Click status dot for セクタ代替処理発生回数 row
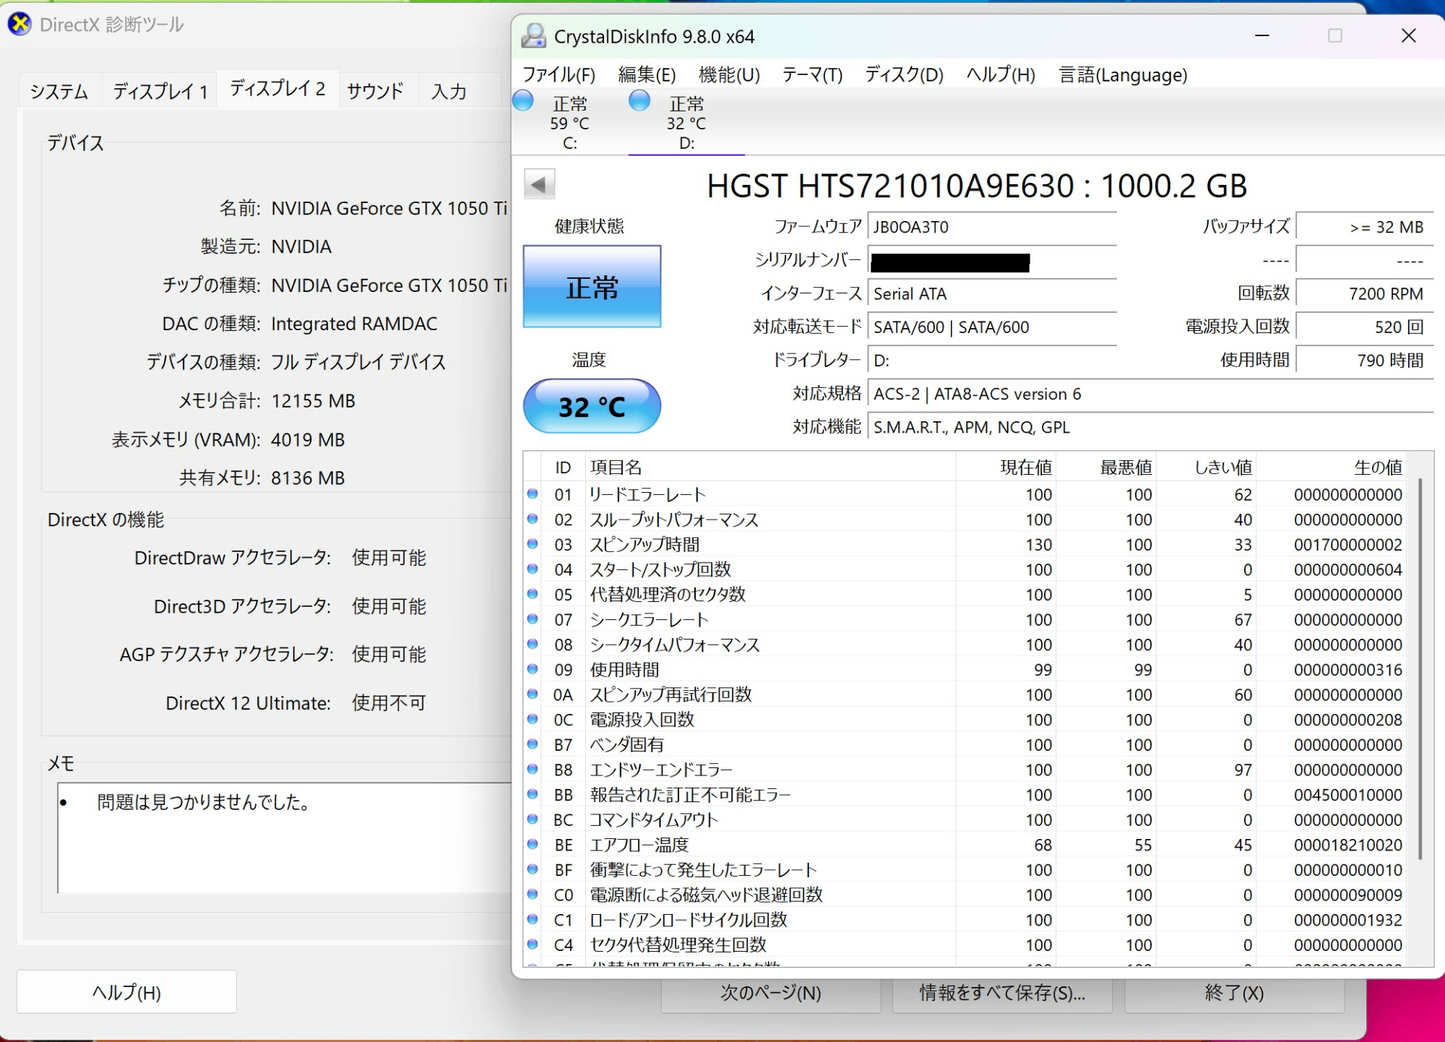 coord(533,944)
